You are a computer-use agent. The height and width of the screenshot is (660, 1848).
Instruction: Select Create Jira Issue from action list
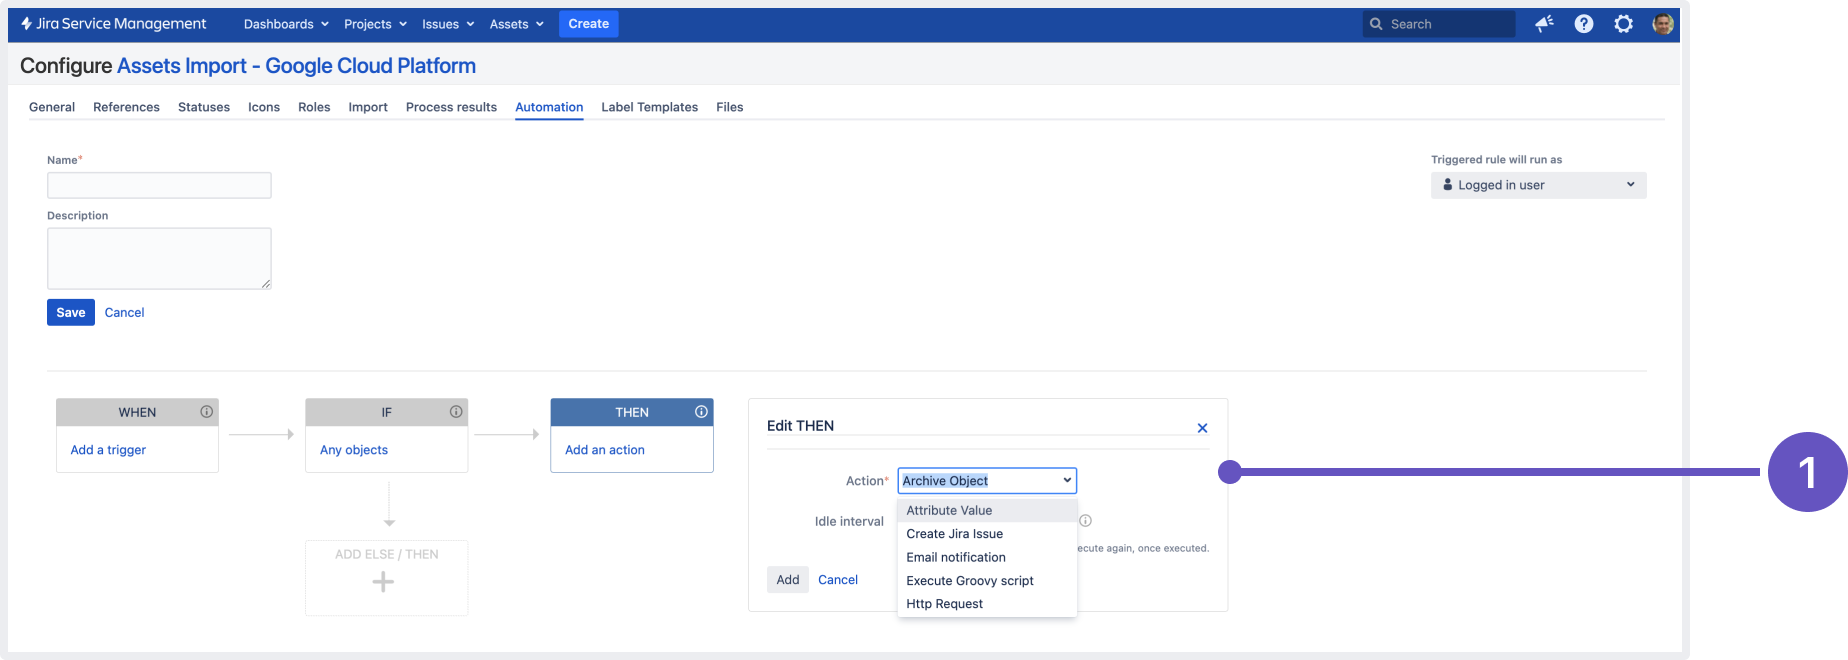tap(987, 534)
